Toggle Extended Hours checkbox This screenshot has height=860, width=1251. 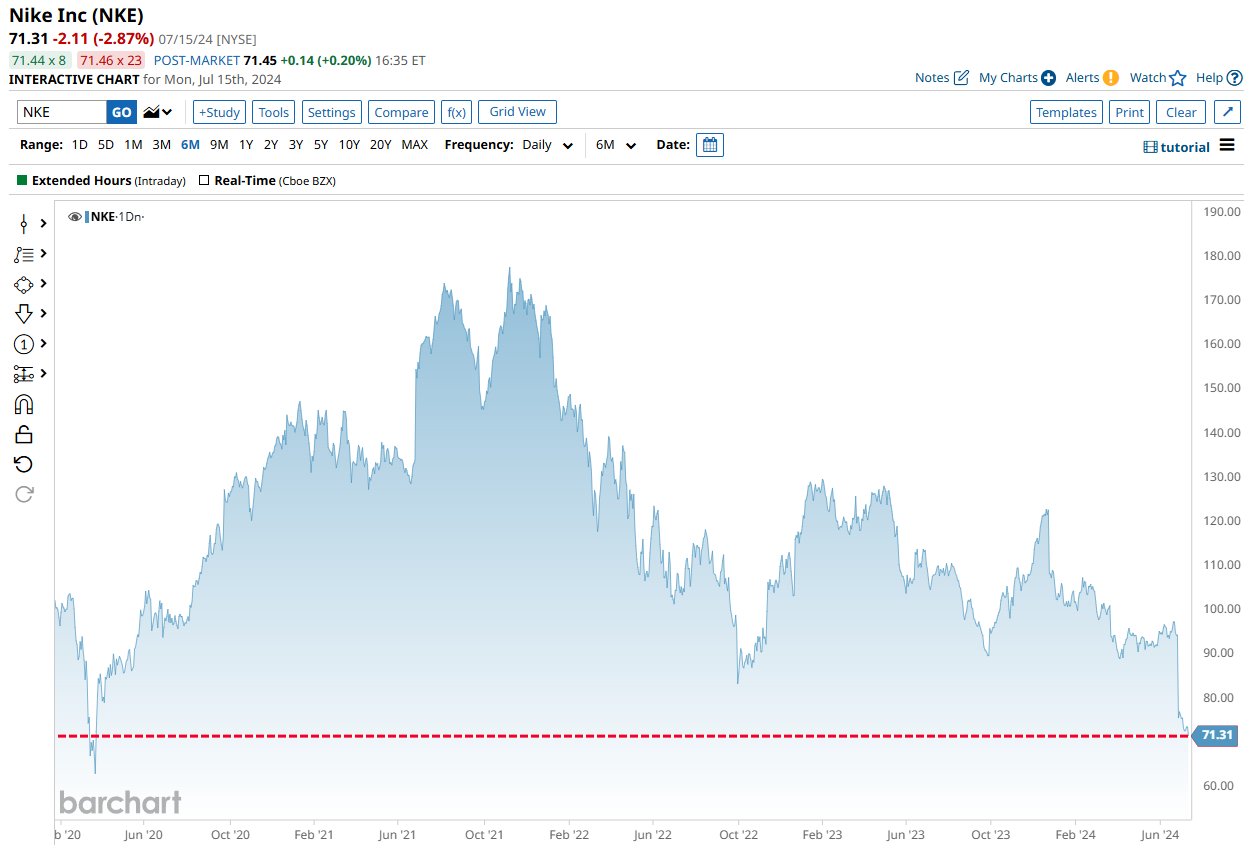click(22, 181)
